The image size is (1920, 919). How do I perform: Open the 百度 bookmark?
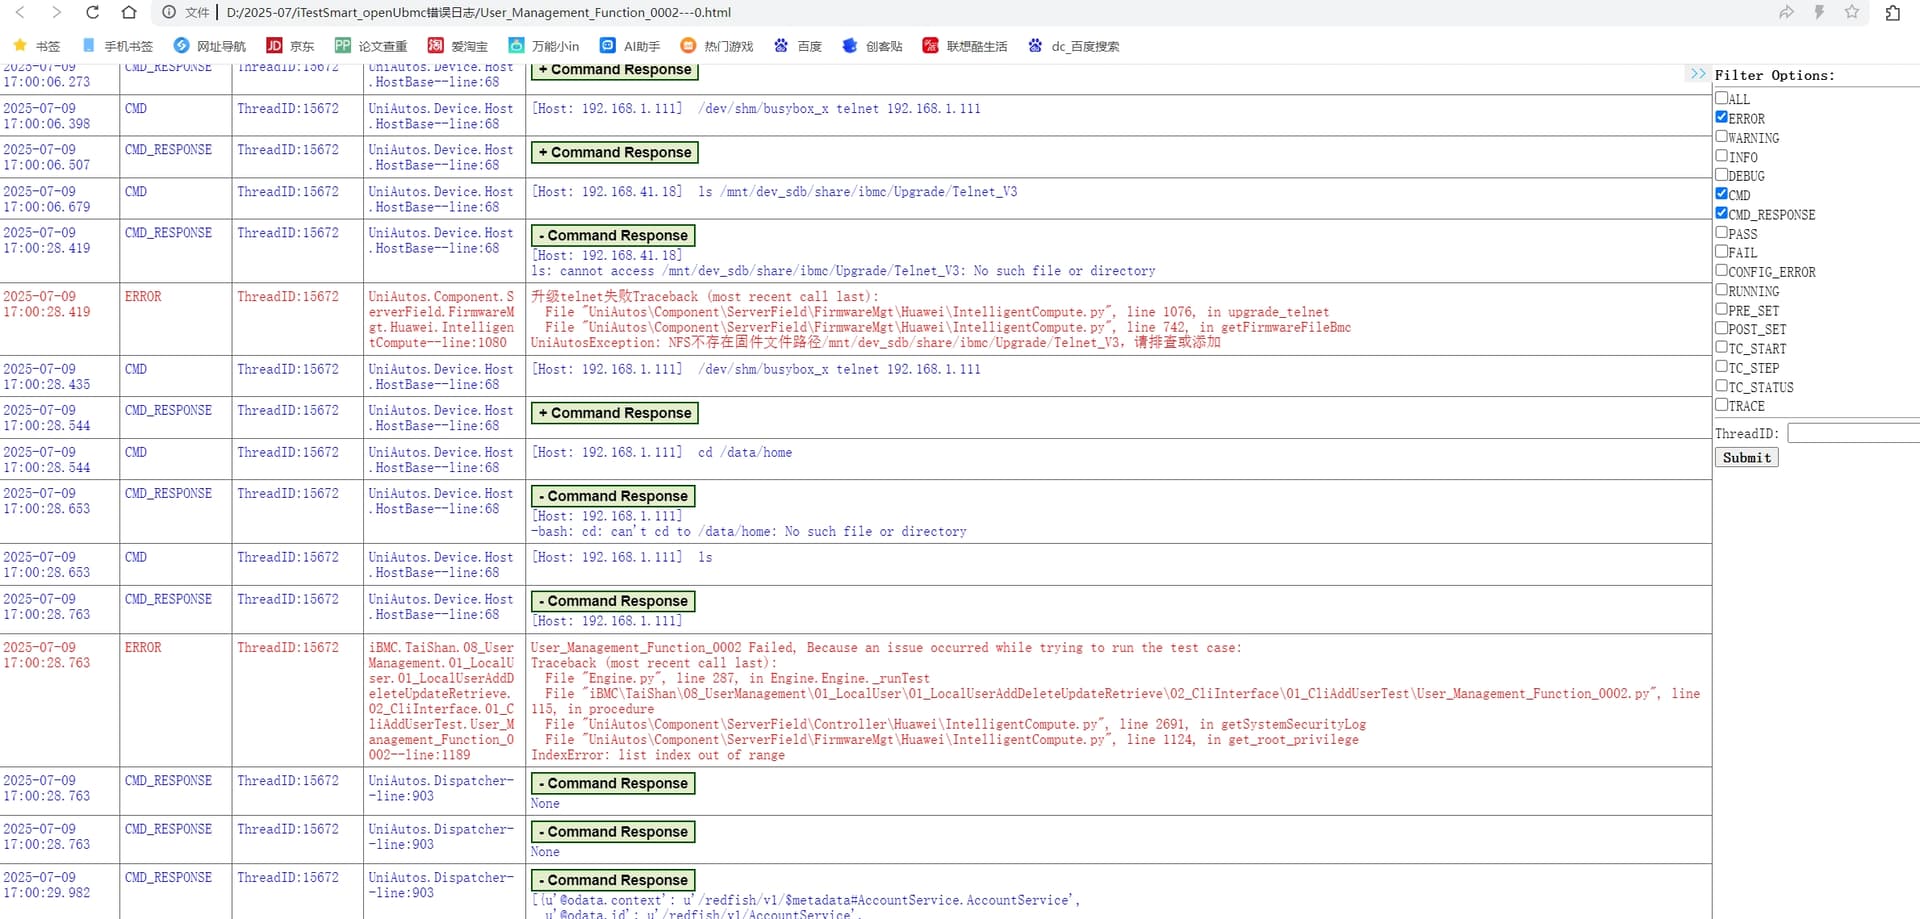coord(798,46)
